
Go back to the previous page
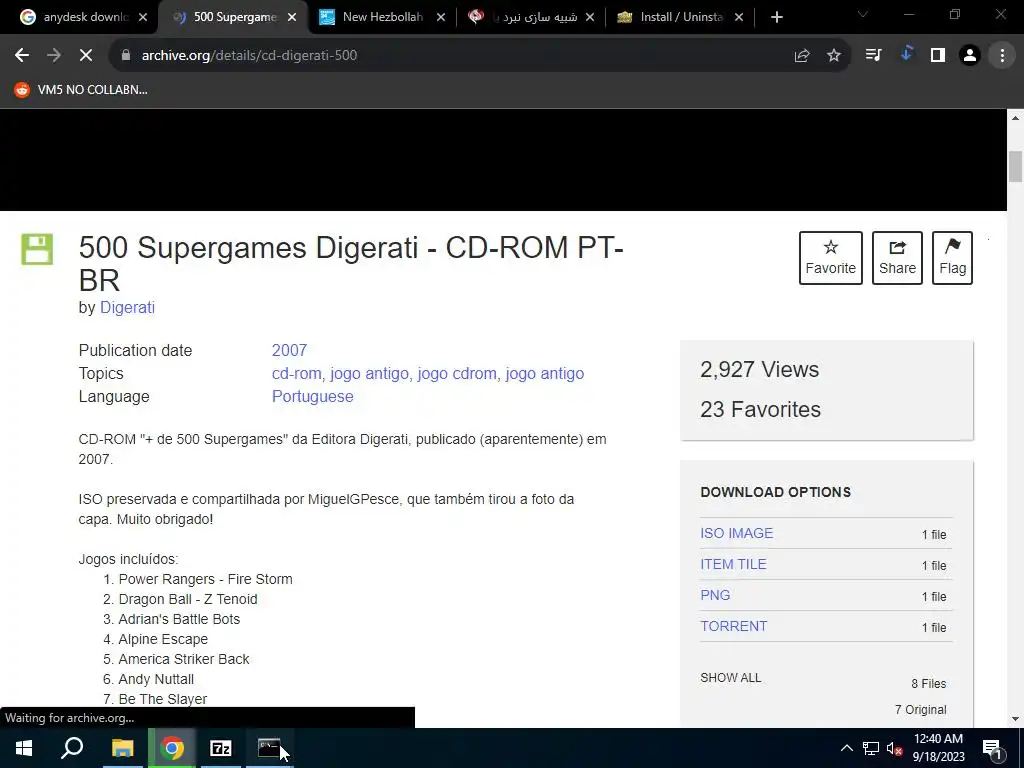click(x=22, y=56)
